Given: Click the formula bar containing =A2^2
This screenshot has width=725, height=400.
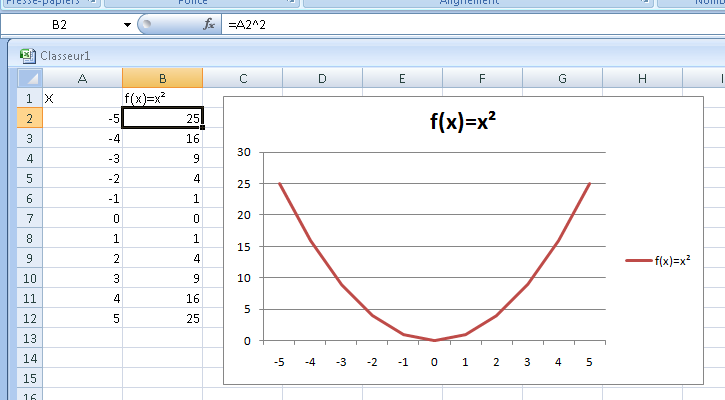Looking at the screenshot, I should [x=473, y=25].
